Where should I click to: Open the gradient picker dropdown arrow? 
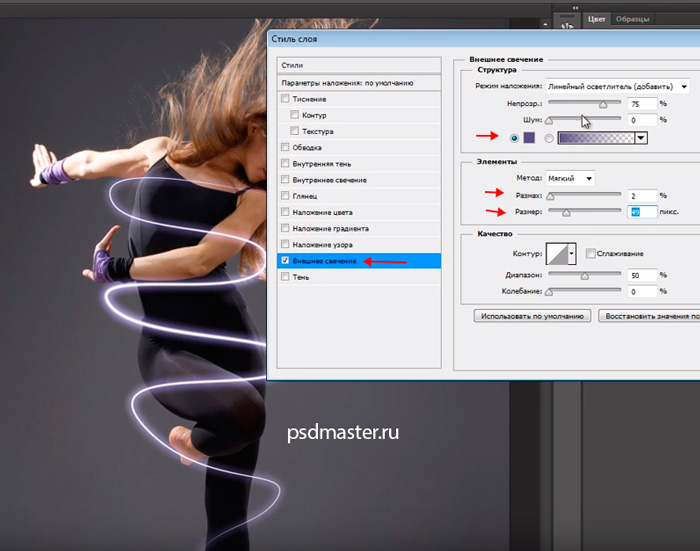pos(641,138)
